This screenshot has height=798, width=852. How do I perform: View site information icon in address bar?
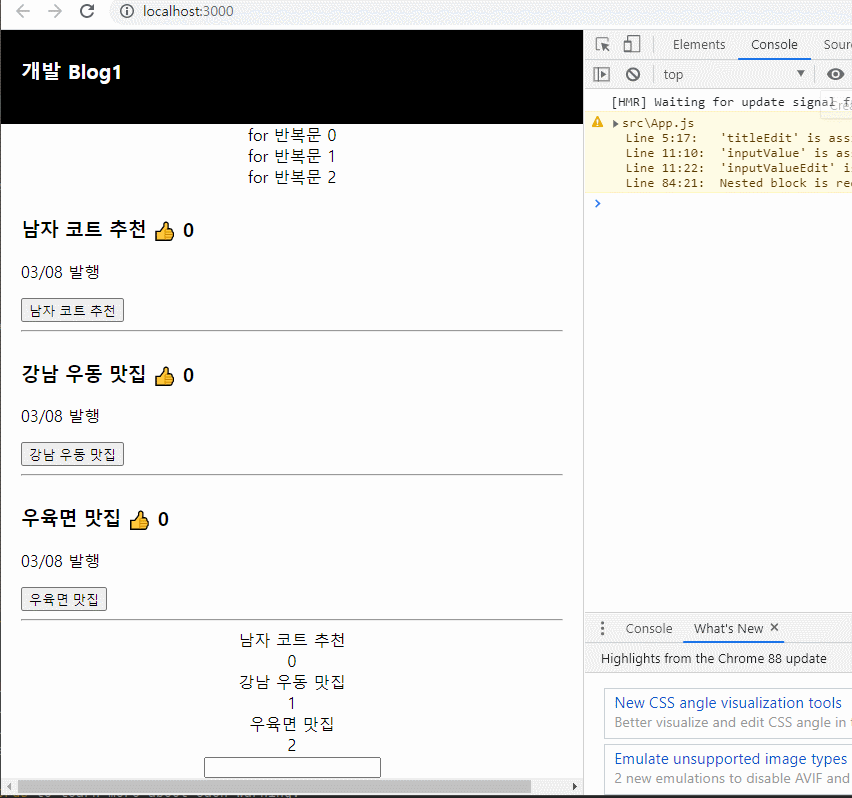127,11
